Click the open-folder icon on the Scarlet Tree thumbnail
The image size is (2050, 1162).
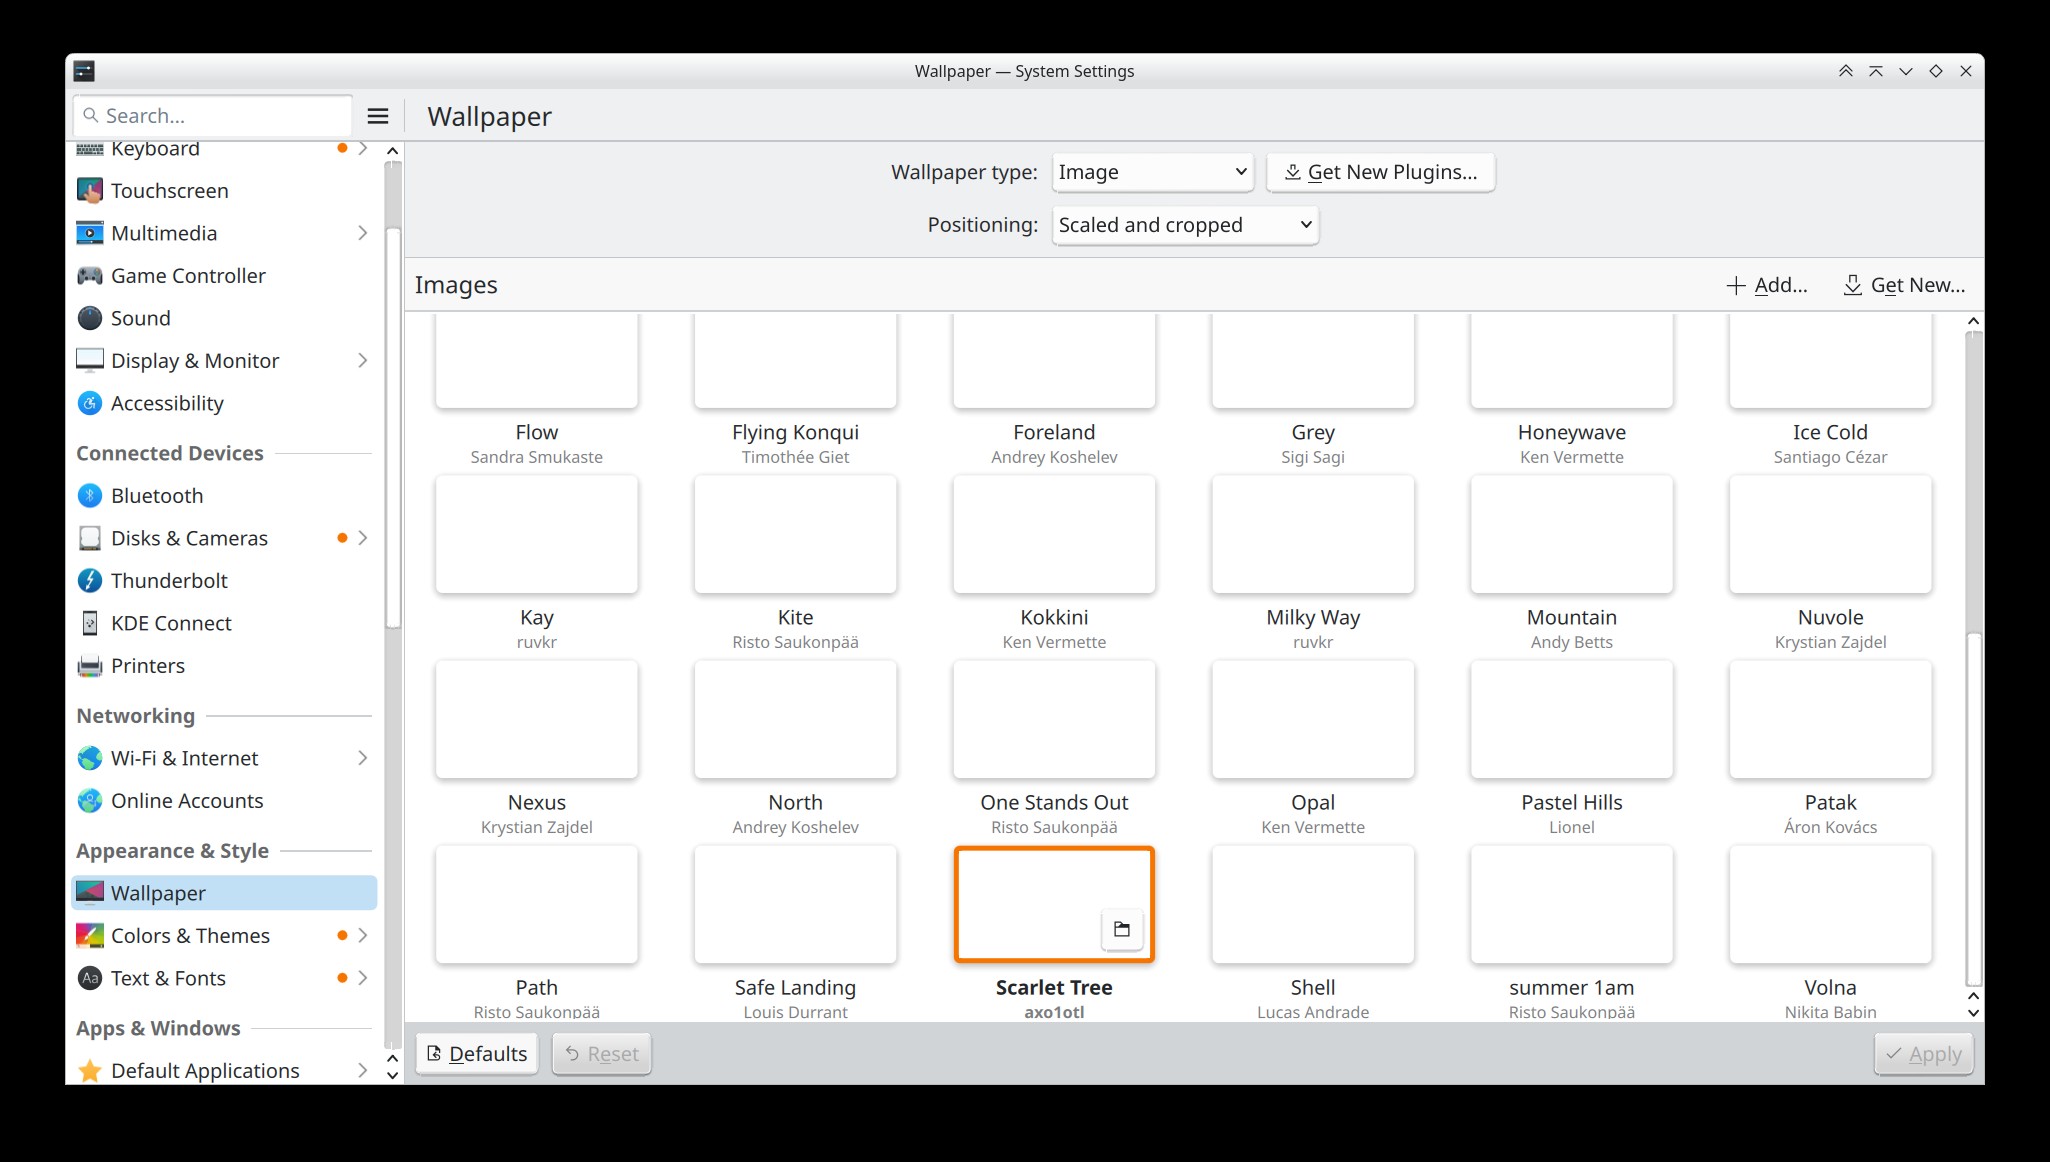click(1122, 929)
